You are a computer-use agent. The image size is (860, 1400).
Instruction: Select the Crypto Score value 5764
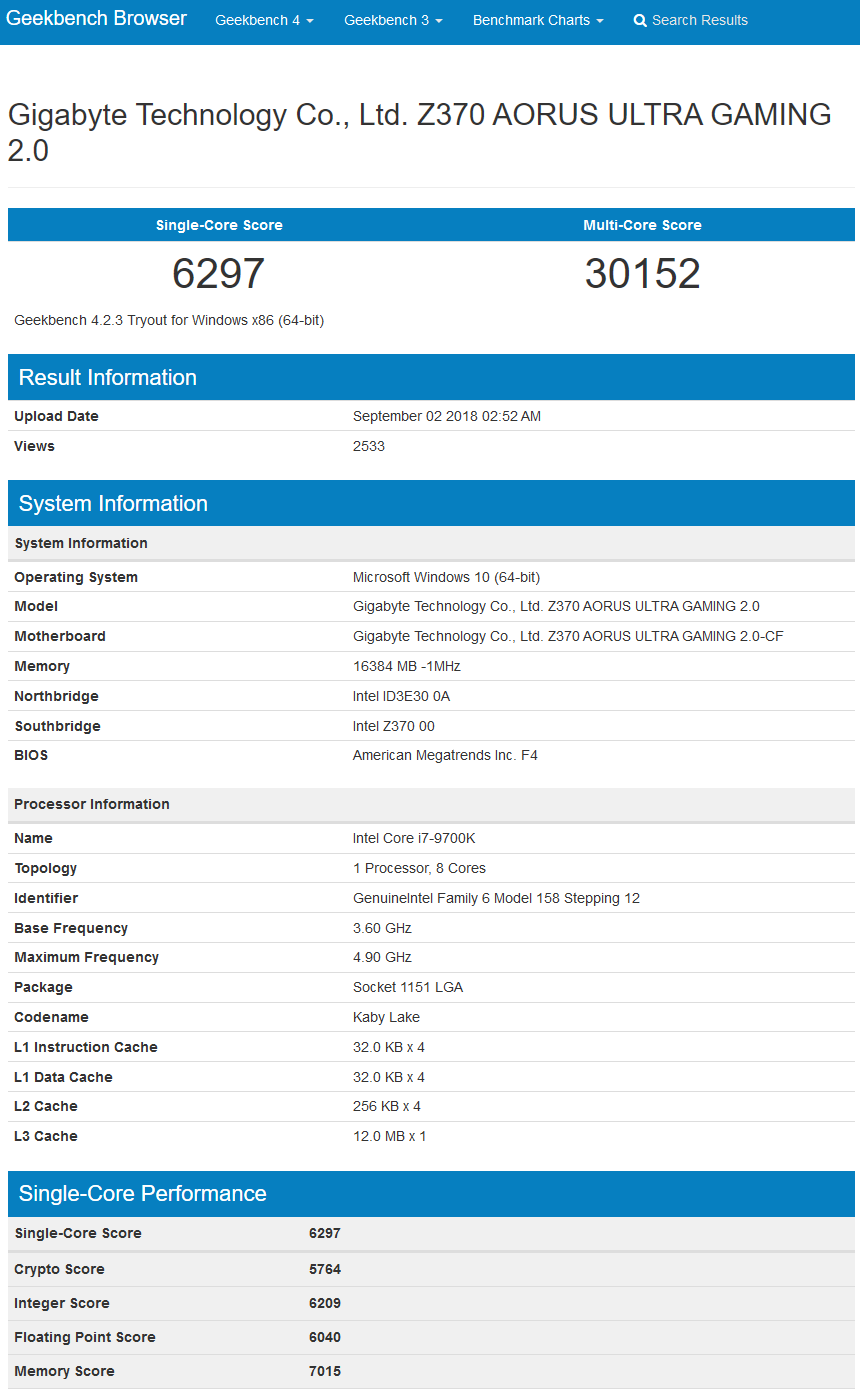(x=325, y=1269)
